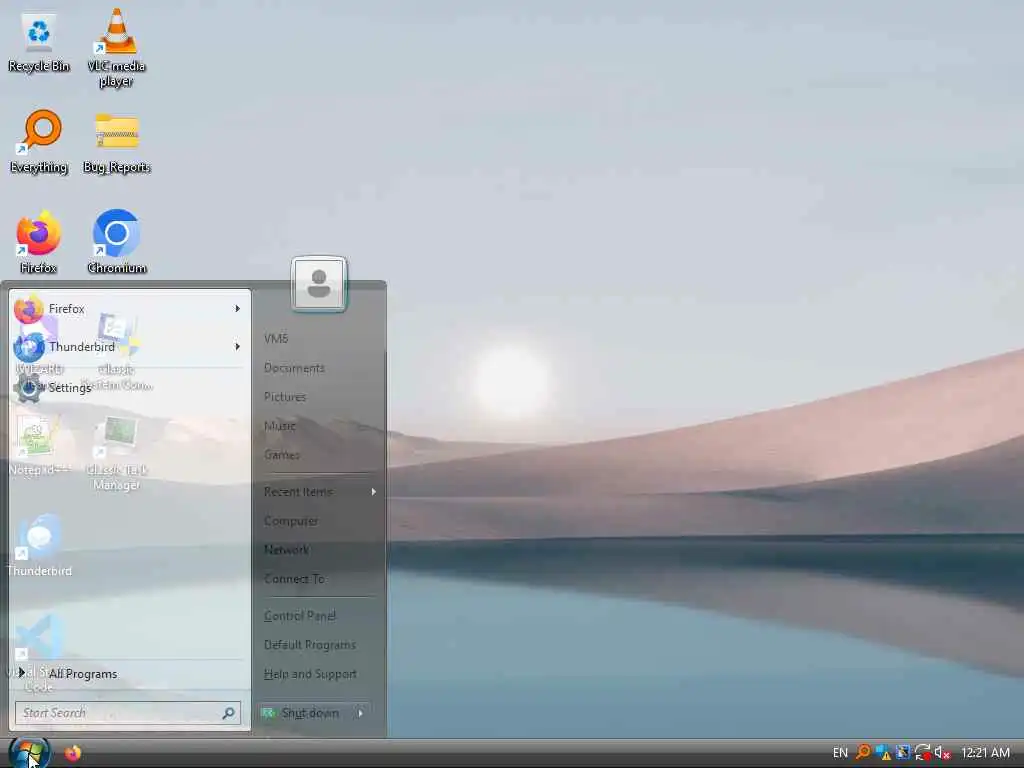Click the All Programs label
1024x768 pixels.
pyautogui.click(x=83, y=674)
